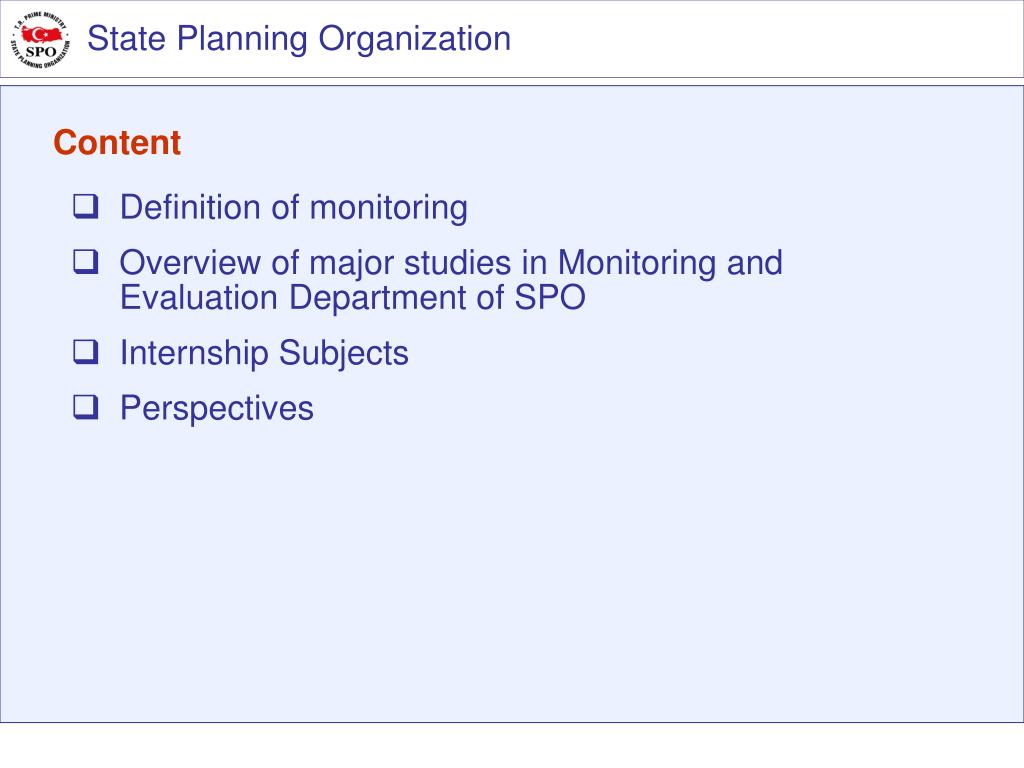1024x768 pixels.
Task: Click the white footer strip below the slide
Action: click(x=511, y=745)
